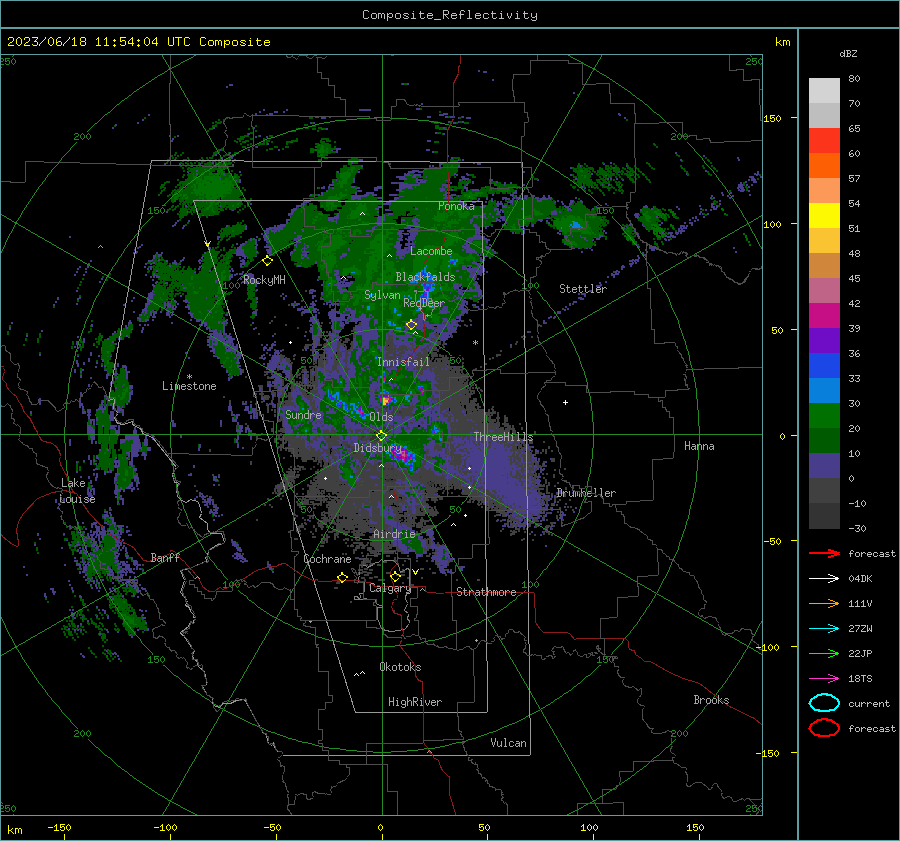Click the Sylvan label on the map
This screenshot has height=841, width=900.
(x=382, y=295)
